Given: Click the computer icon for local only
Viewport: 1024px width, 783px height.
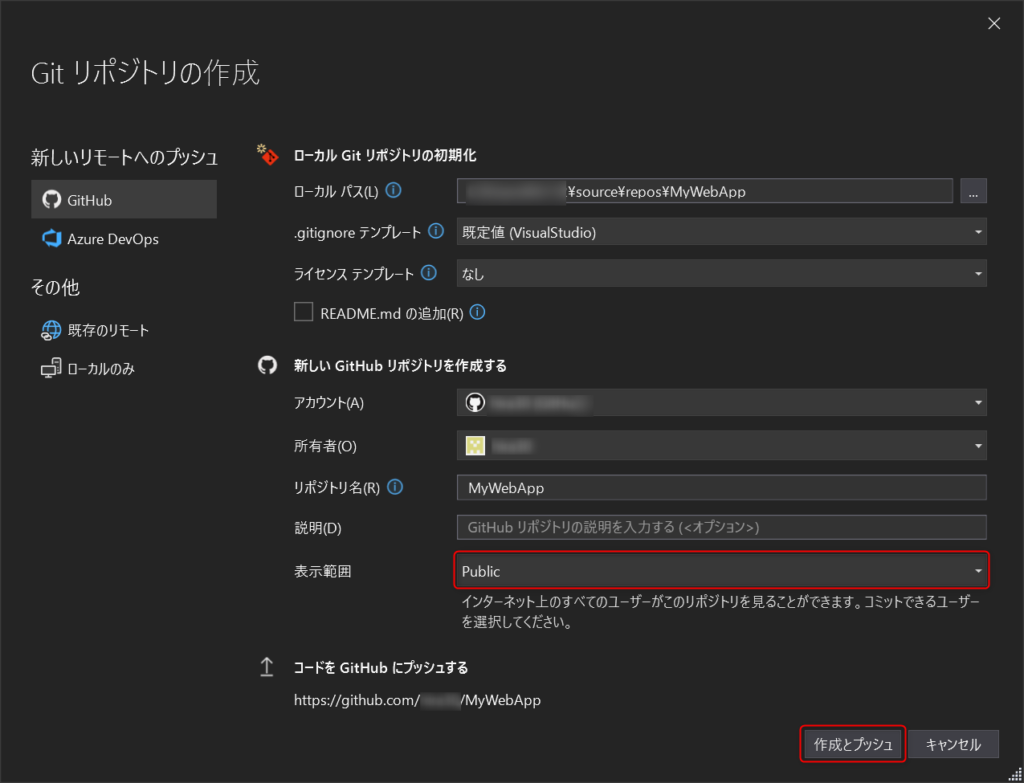Looking at the screenshot, I should point(51,369).
